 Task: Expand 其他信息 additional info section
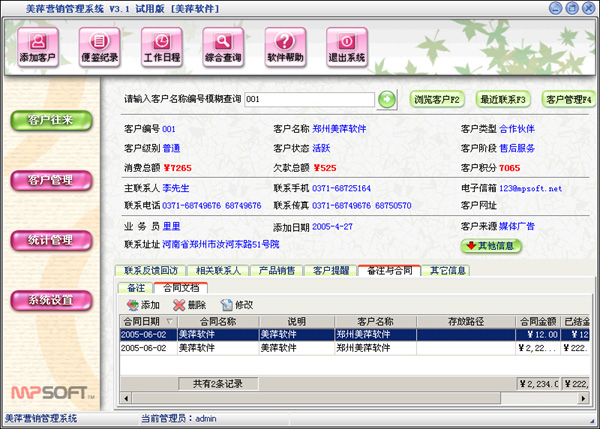point(491,245)
